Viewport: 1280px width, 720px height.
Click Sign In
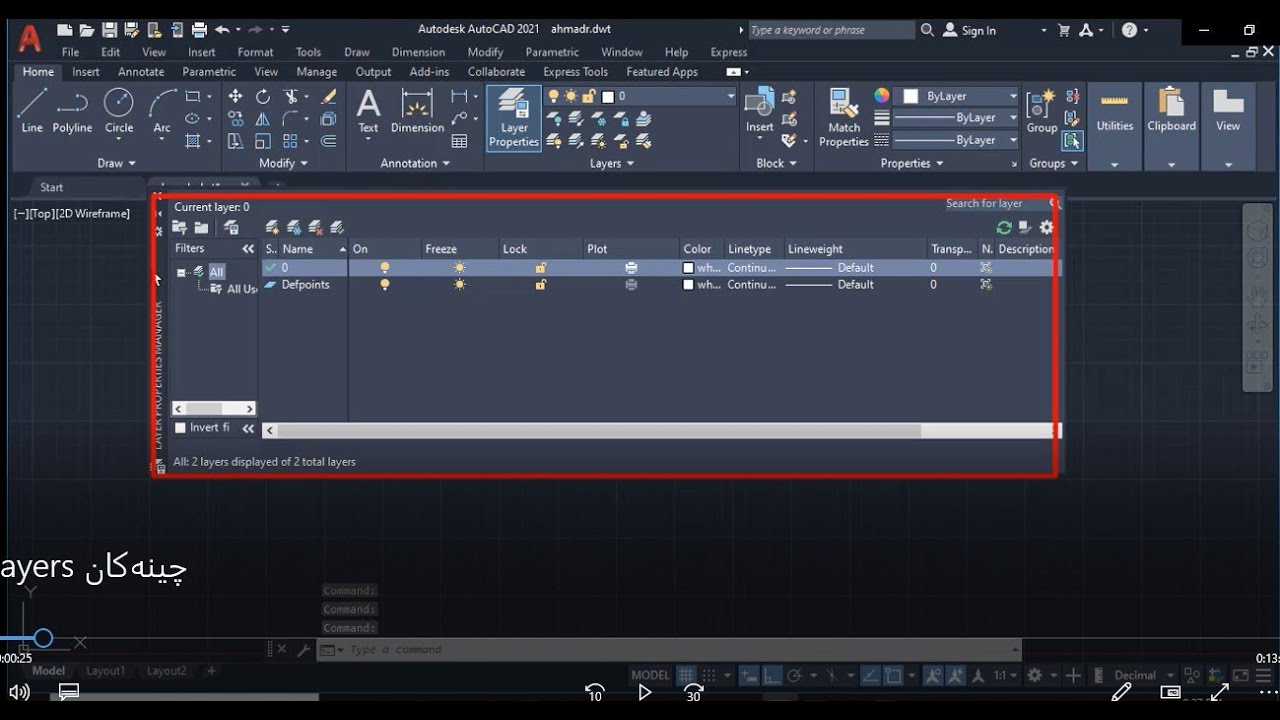pyautogui.click(x=970, y=30)
